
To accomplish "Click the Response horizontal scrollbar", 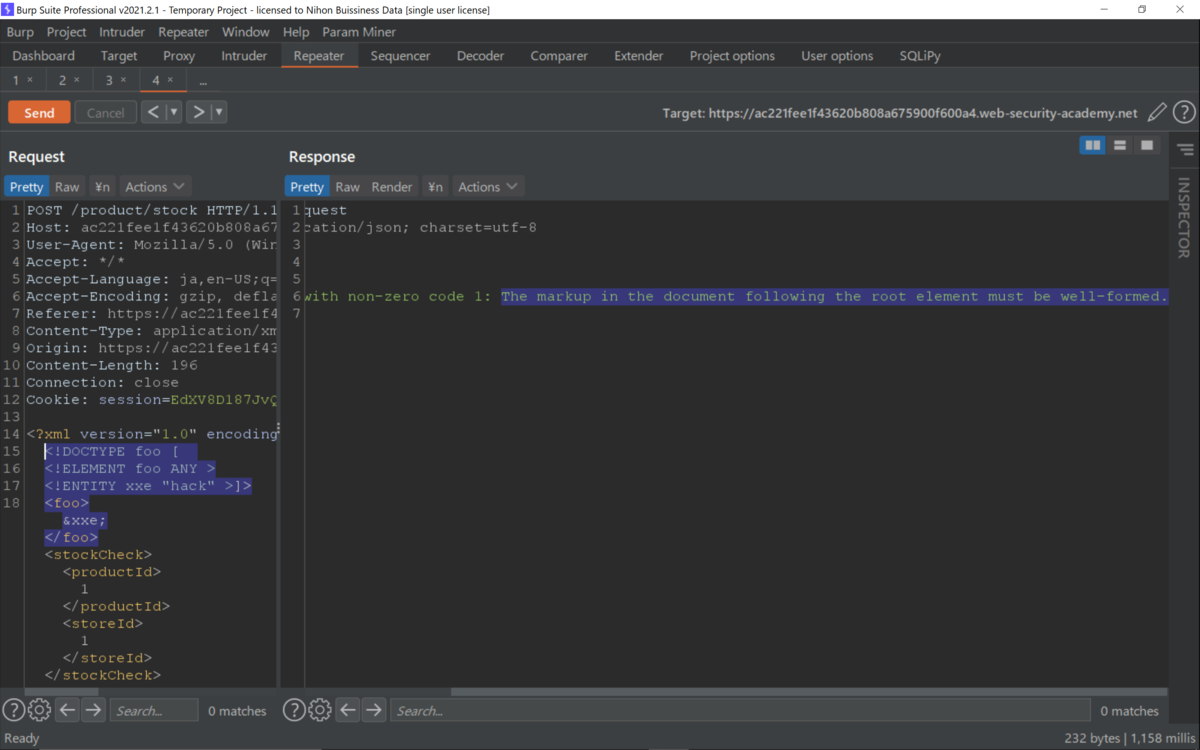I will click(x=808, y=692).
